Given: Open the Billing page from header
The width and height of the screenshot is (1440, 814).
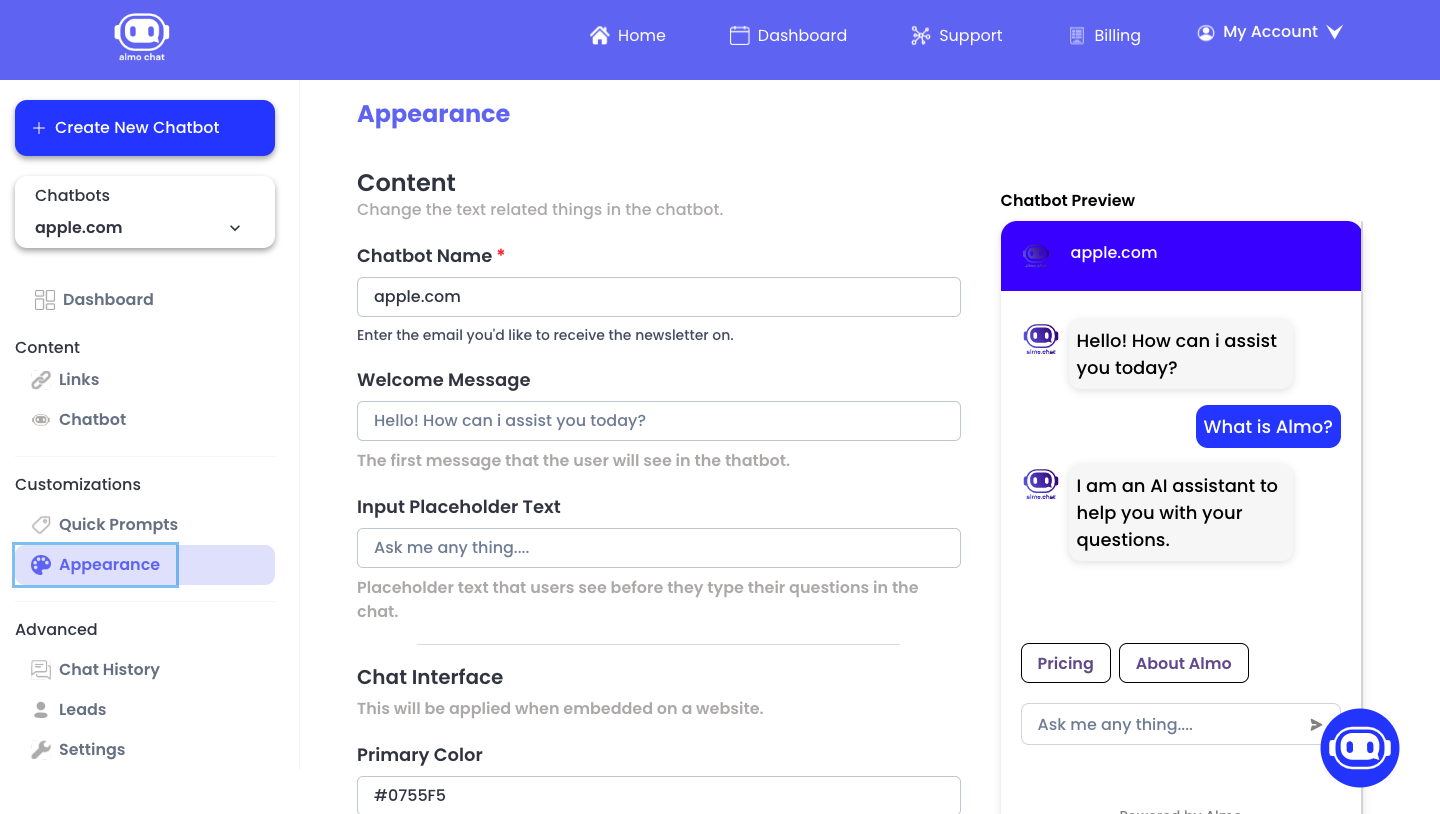Looking at the screenshot, I should [x=1104, y=36].
